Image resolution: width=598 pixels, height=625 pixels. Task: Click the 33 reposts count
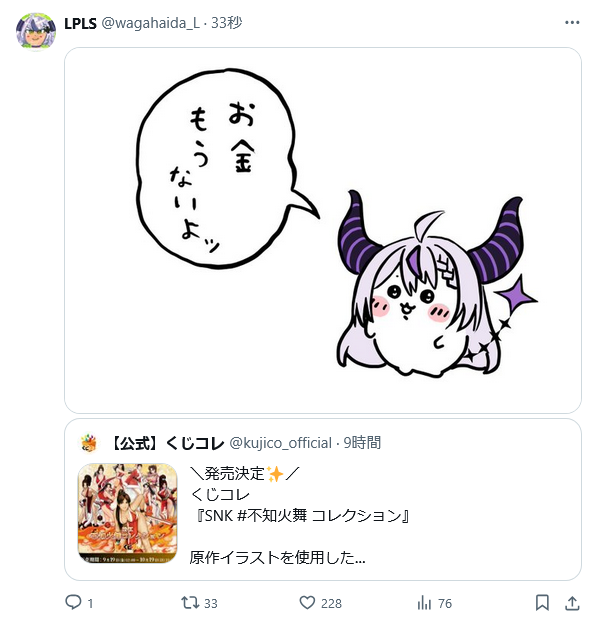[210, 603]
